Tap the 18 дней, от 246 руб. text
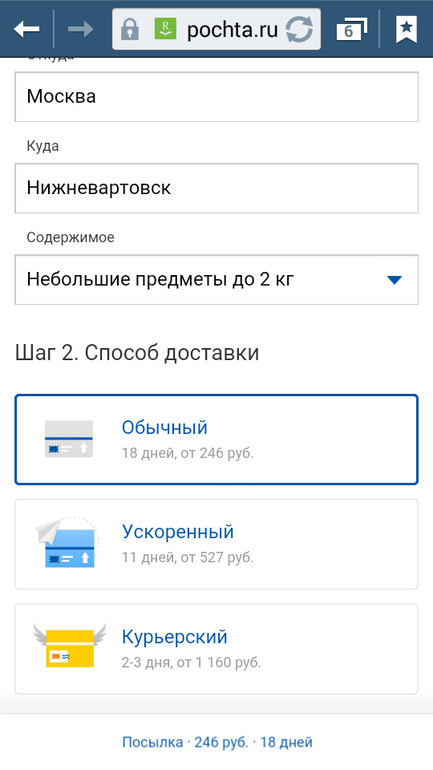The image size is (433, 770). [188, 453]
